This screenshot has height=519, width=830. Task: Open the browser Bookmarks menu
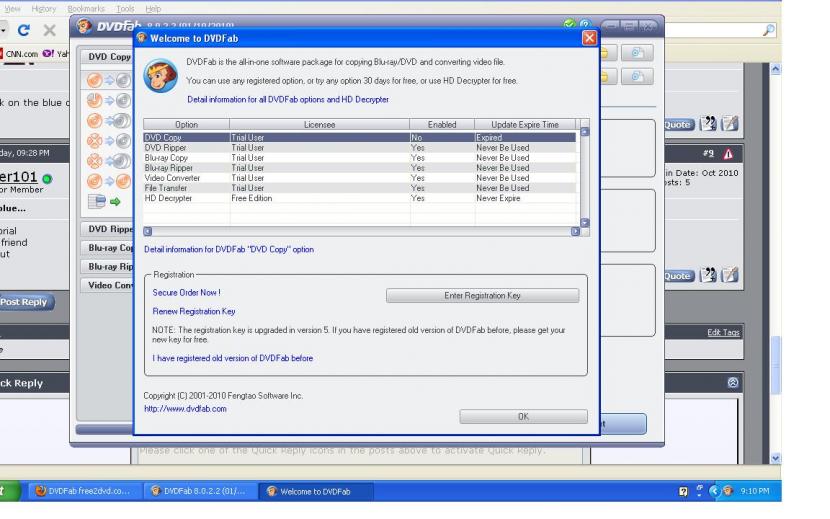[86, 7]
